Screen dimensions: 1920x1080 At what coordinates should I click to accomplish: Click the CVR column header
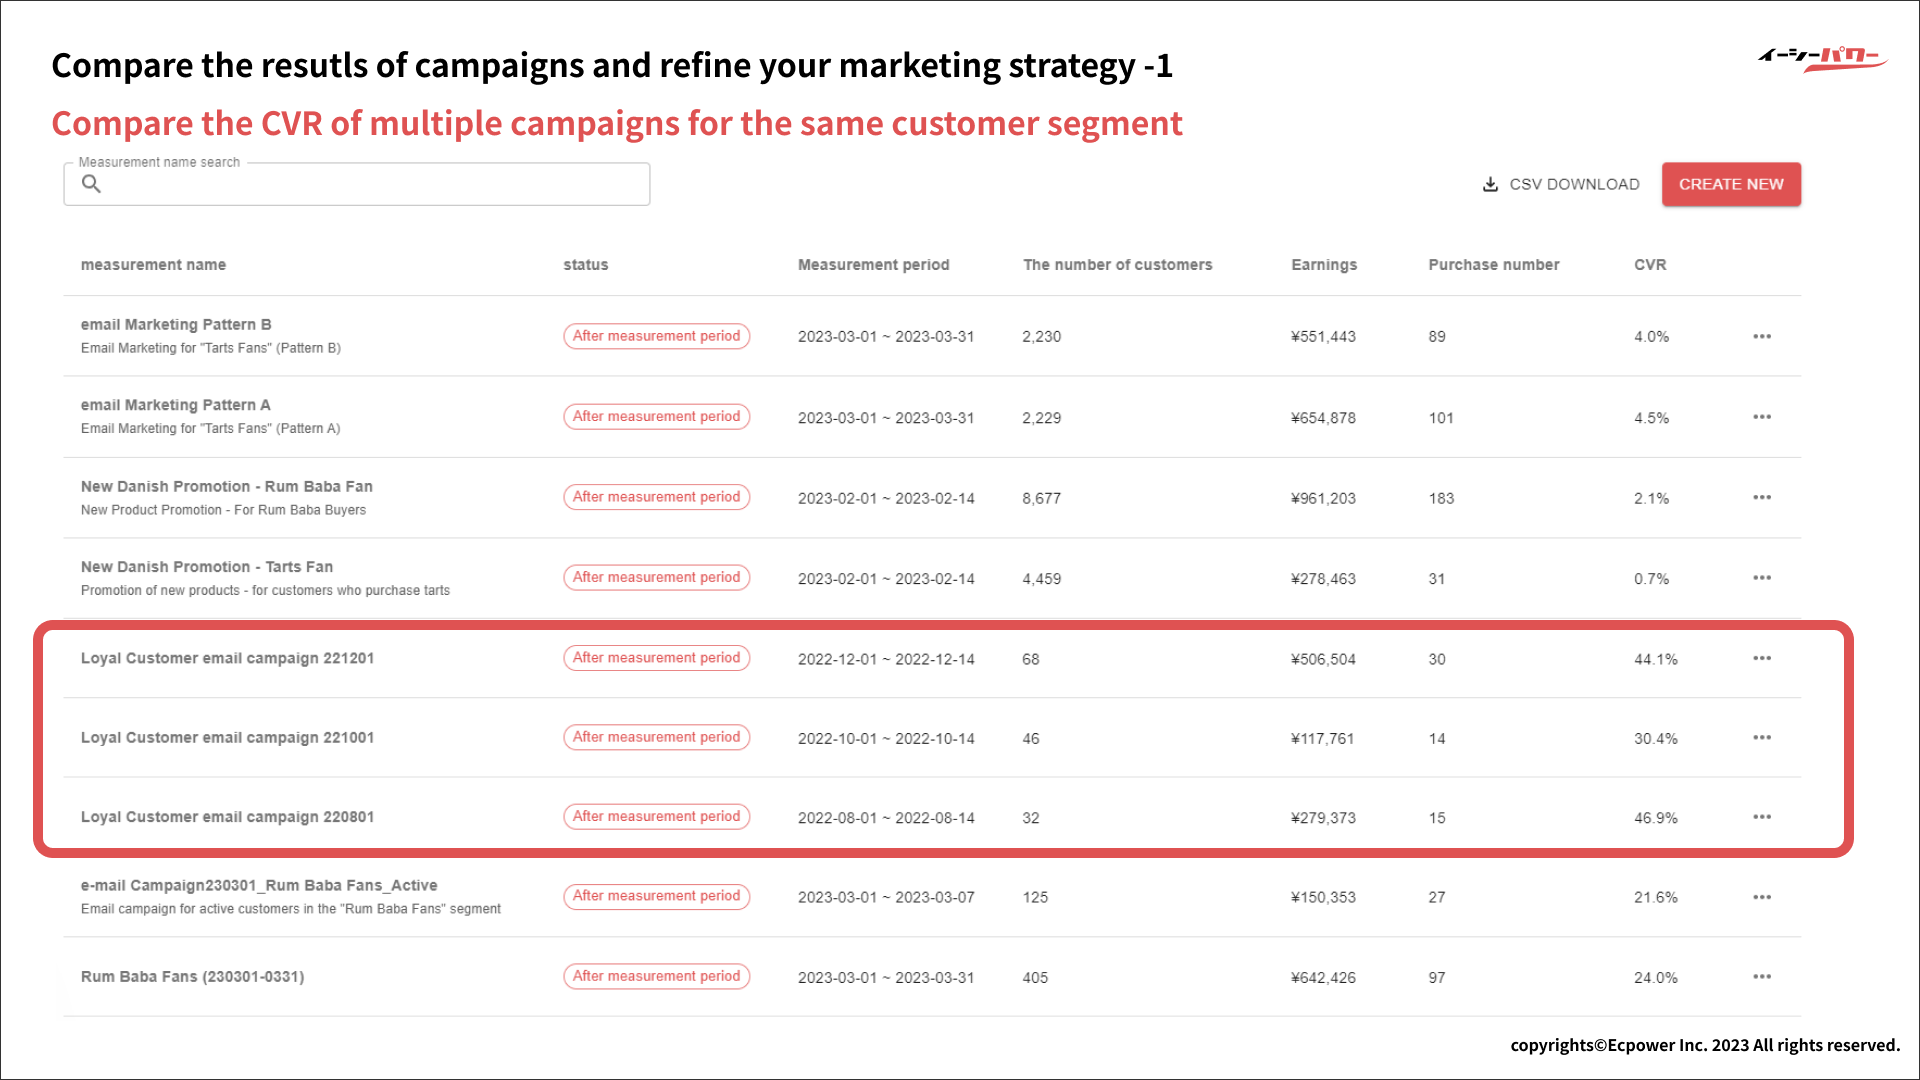click(1650, 265)
